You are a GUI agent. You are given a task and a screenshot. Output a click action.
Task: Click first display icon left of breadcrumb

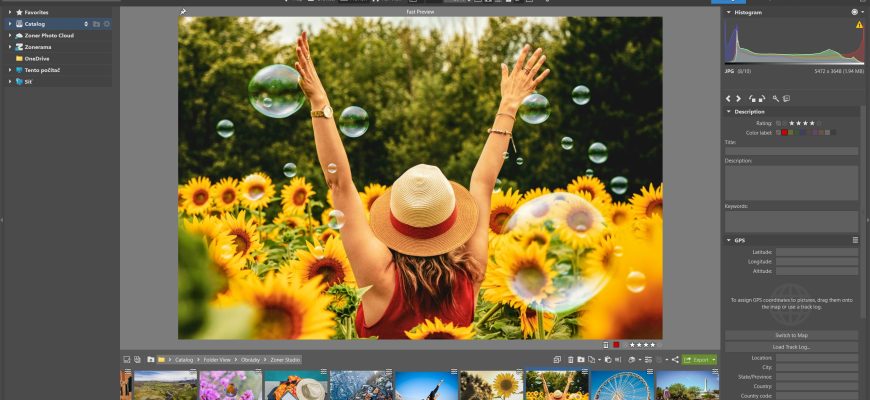tap(127, 360)
